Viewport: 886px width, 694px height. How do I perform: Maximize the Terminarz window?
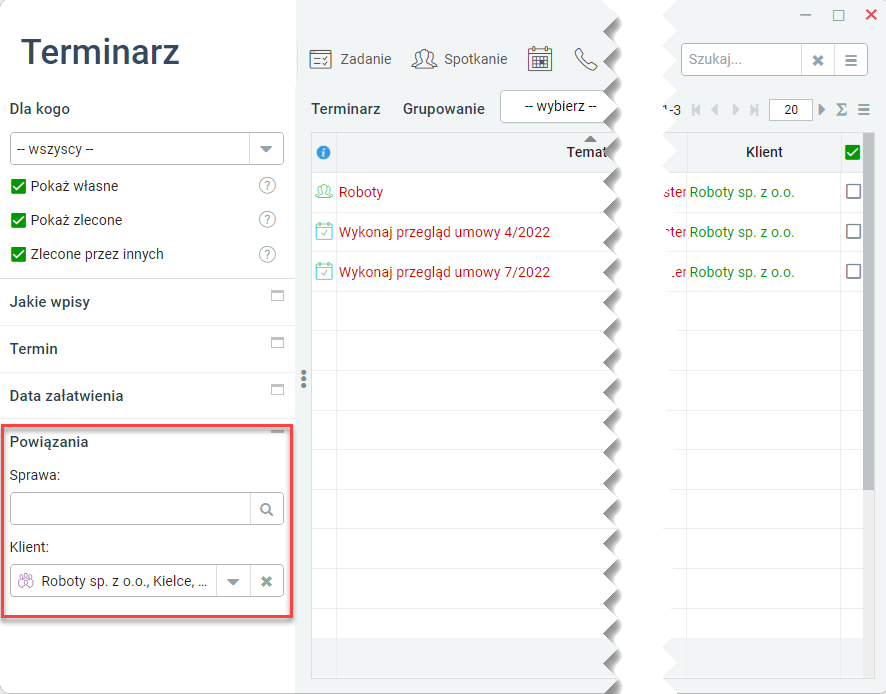[839, 15]
